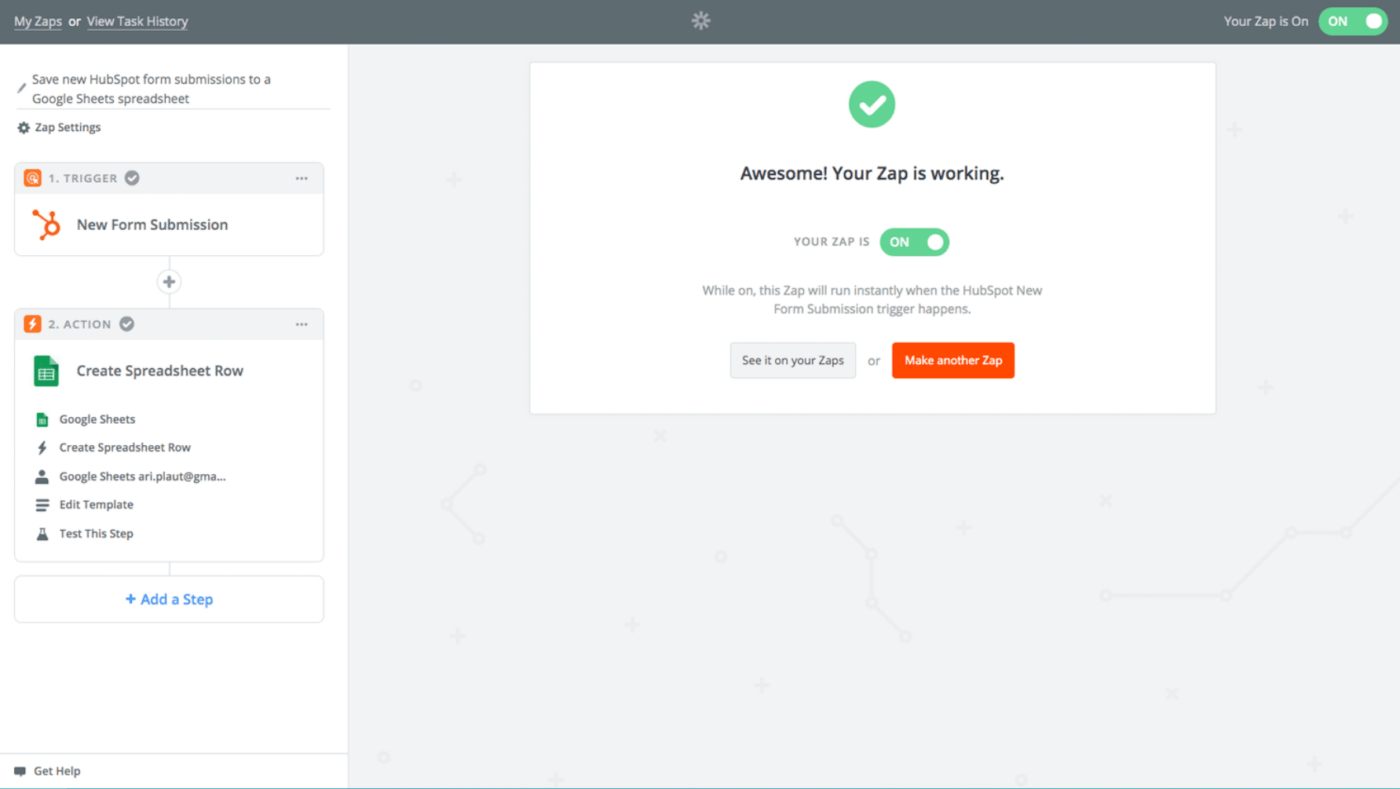
Task: Select the Google Sheets app menu item
Action: (x=97, y=420)
